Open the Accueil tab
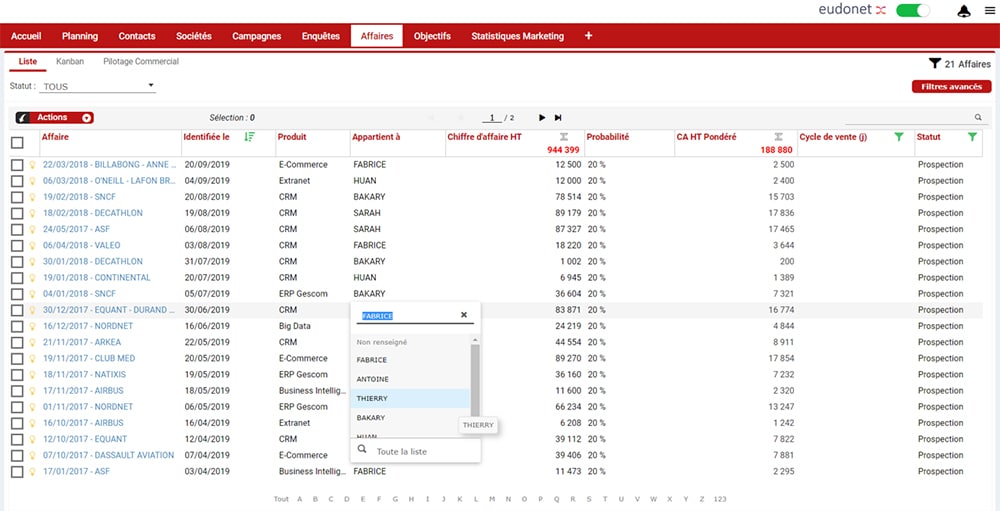1000x511 pixels. pos(26,36)
